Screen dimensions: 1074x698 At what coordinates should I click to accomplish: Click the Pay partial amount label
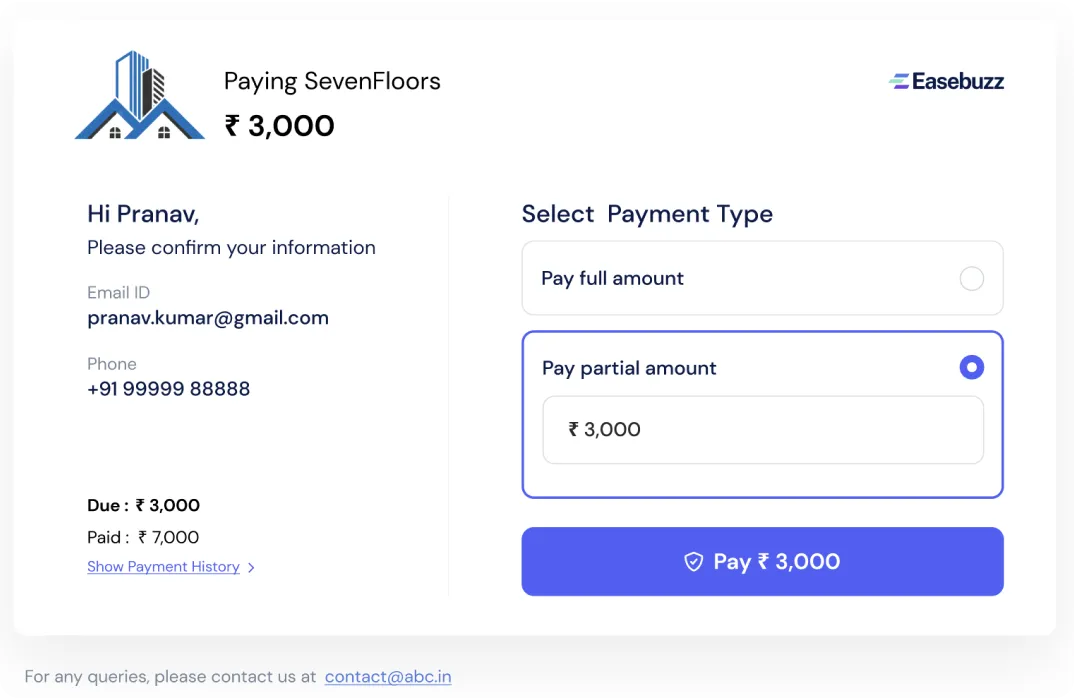tap(629, 368)
